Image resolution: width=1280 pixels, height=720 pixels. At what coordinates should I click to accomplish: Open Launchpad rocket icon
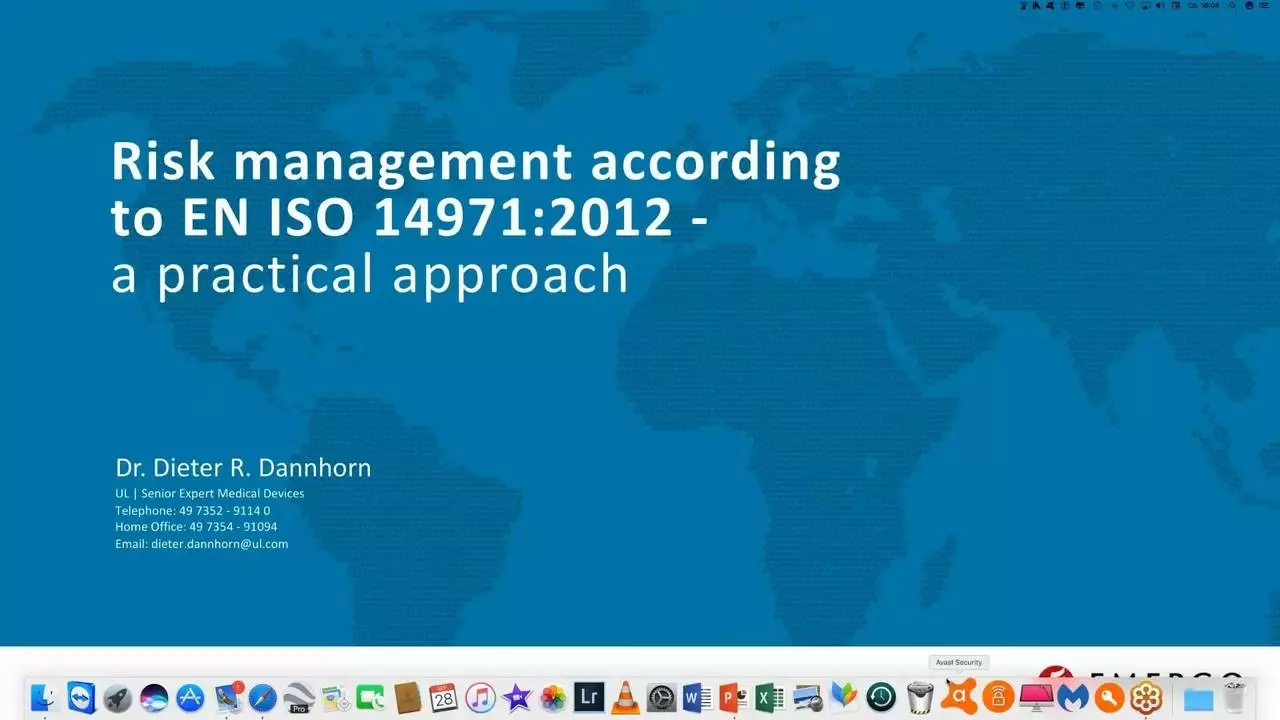tap(118, 697)
